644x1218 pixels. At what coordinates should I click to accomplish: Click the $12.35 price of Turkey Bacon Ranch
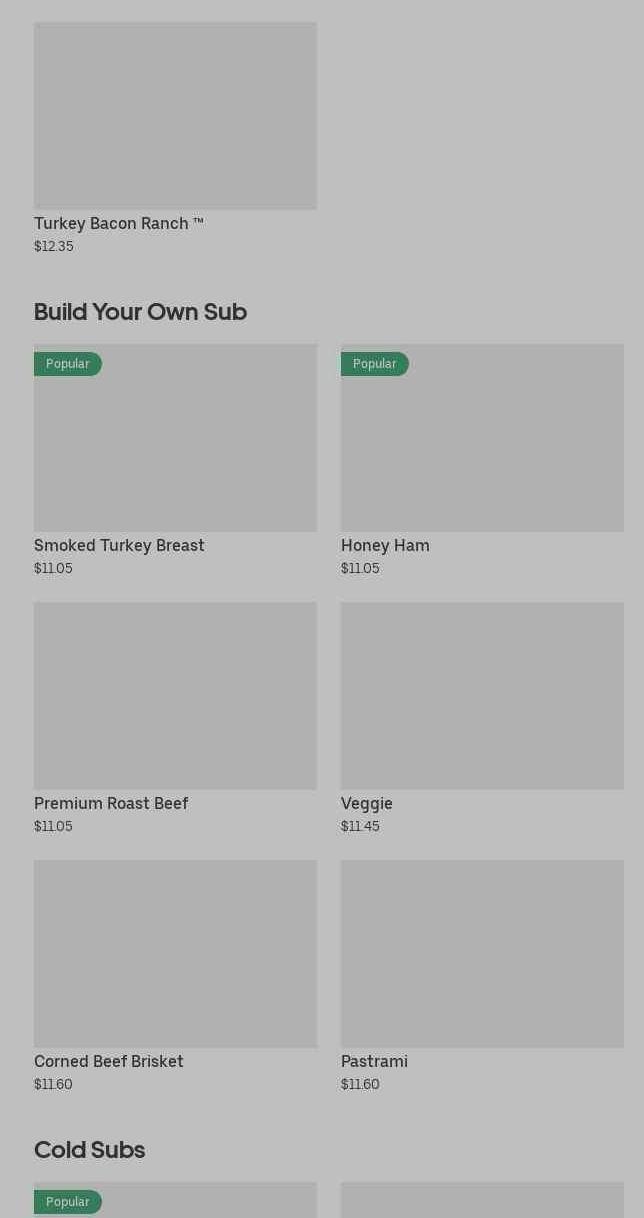click(x=54, y=246)
